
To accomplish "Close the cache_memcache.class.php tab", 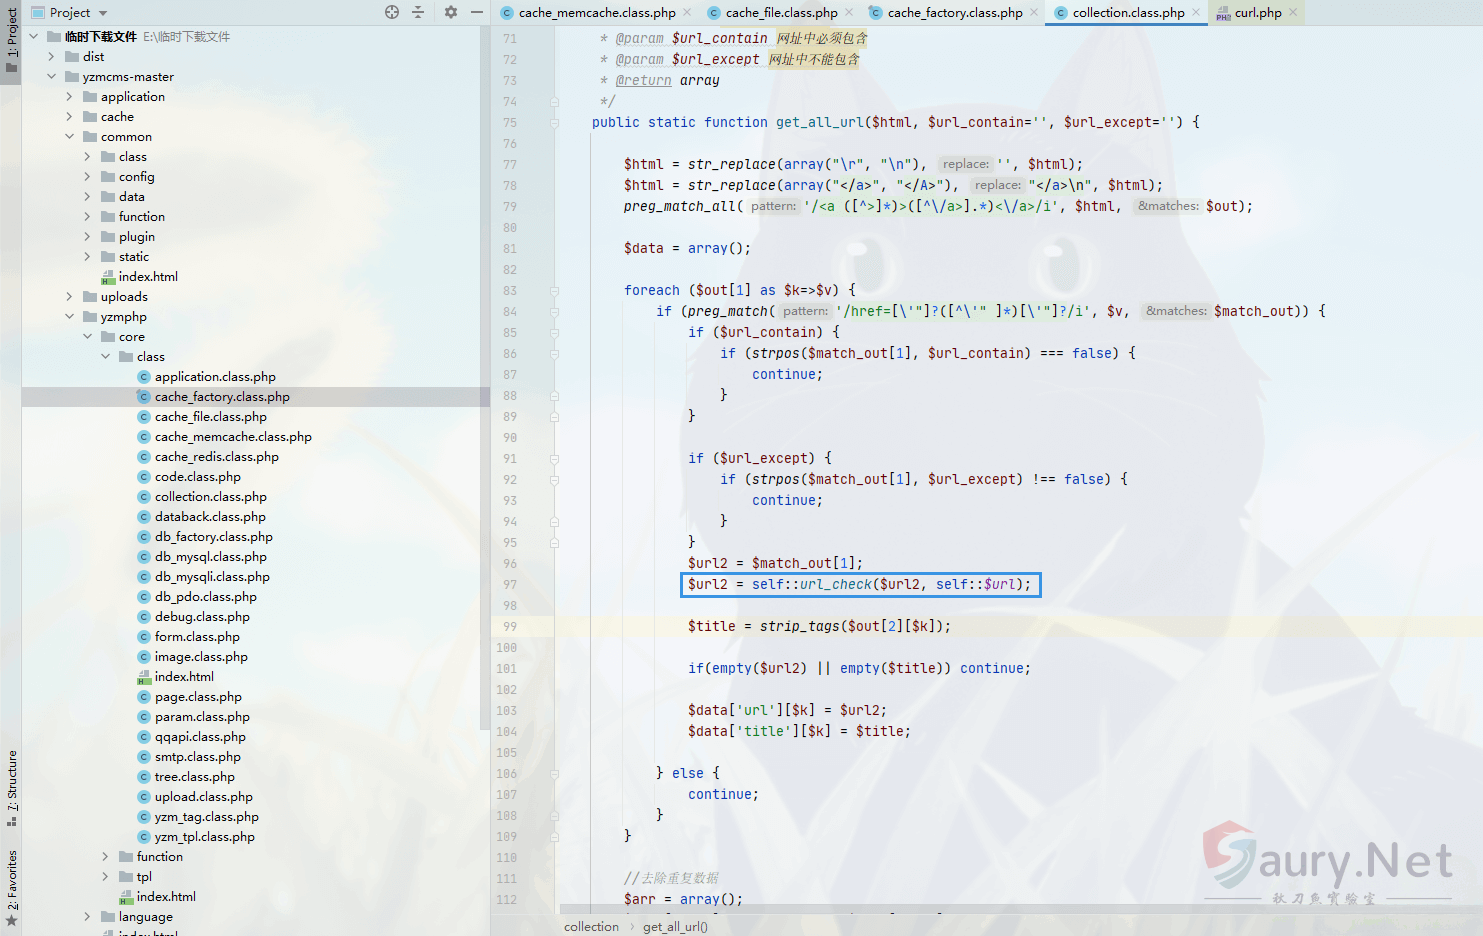I will tap(687, 13).
